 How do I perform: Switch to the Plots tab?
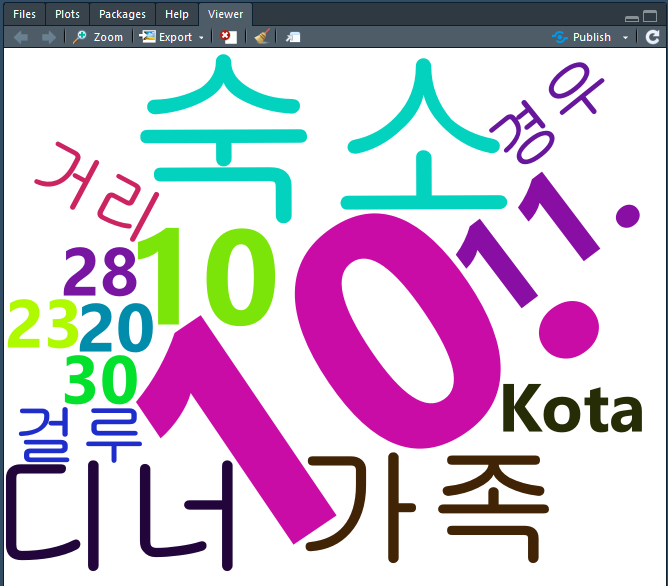point(67,14)
